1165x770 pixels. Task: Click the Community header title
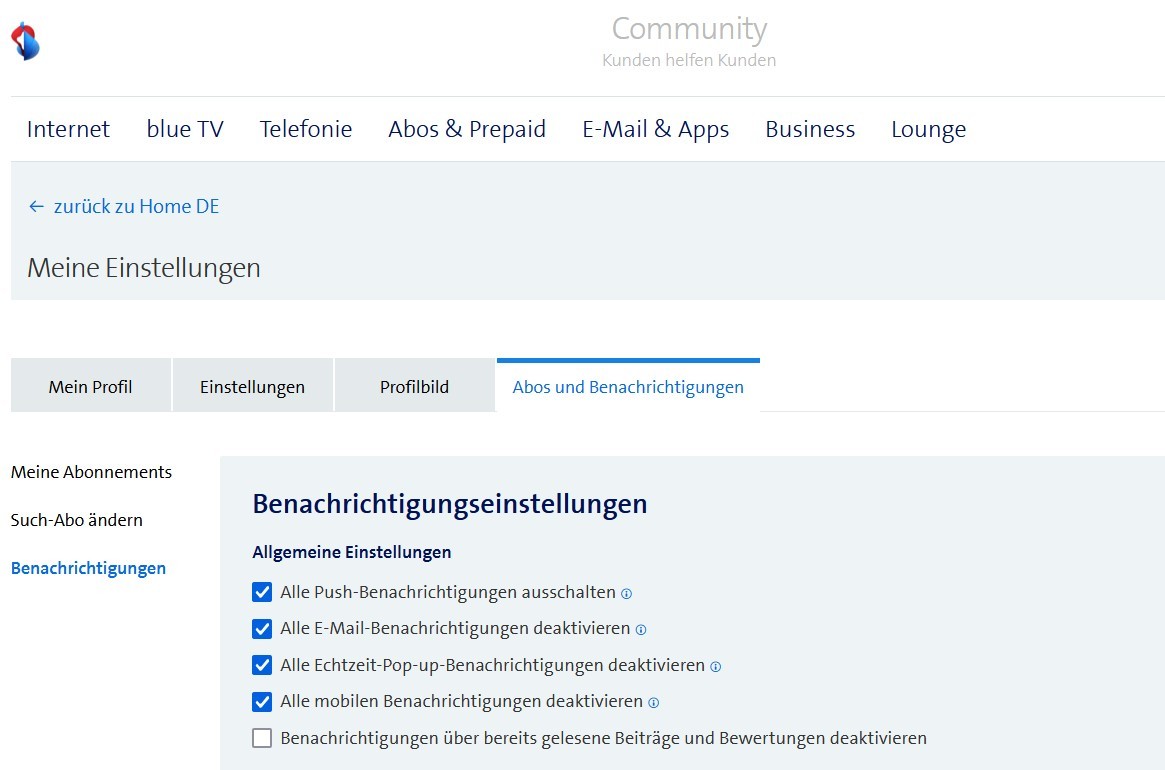click(x=689, y=29)
